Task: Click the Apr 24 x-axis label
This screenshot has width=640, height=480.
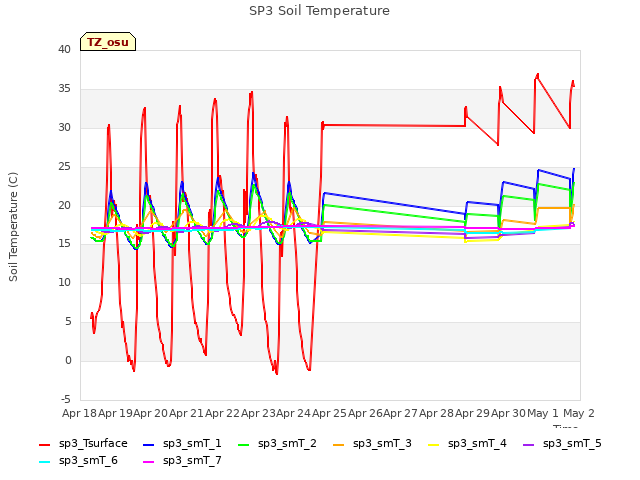Action: (x=293, y=413)
